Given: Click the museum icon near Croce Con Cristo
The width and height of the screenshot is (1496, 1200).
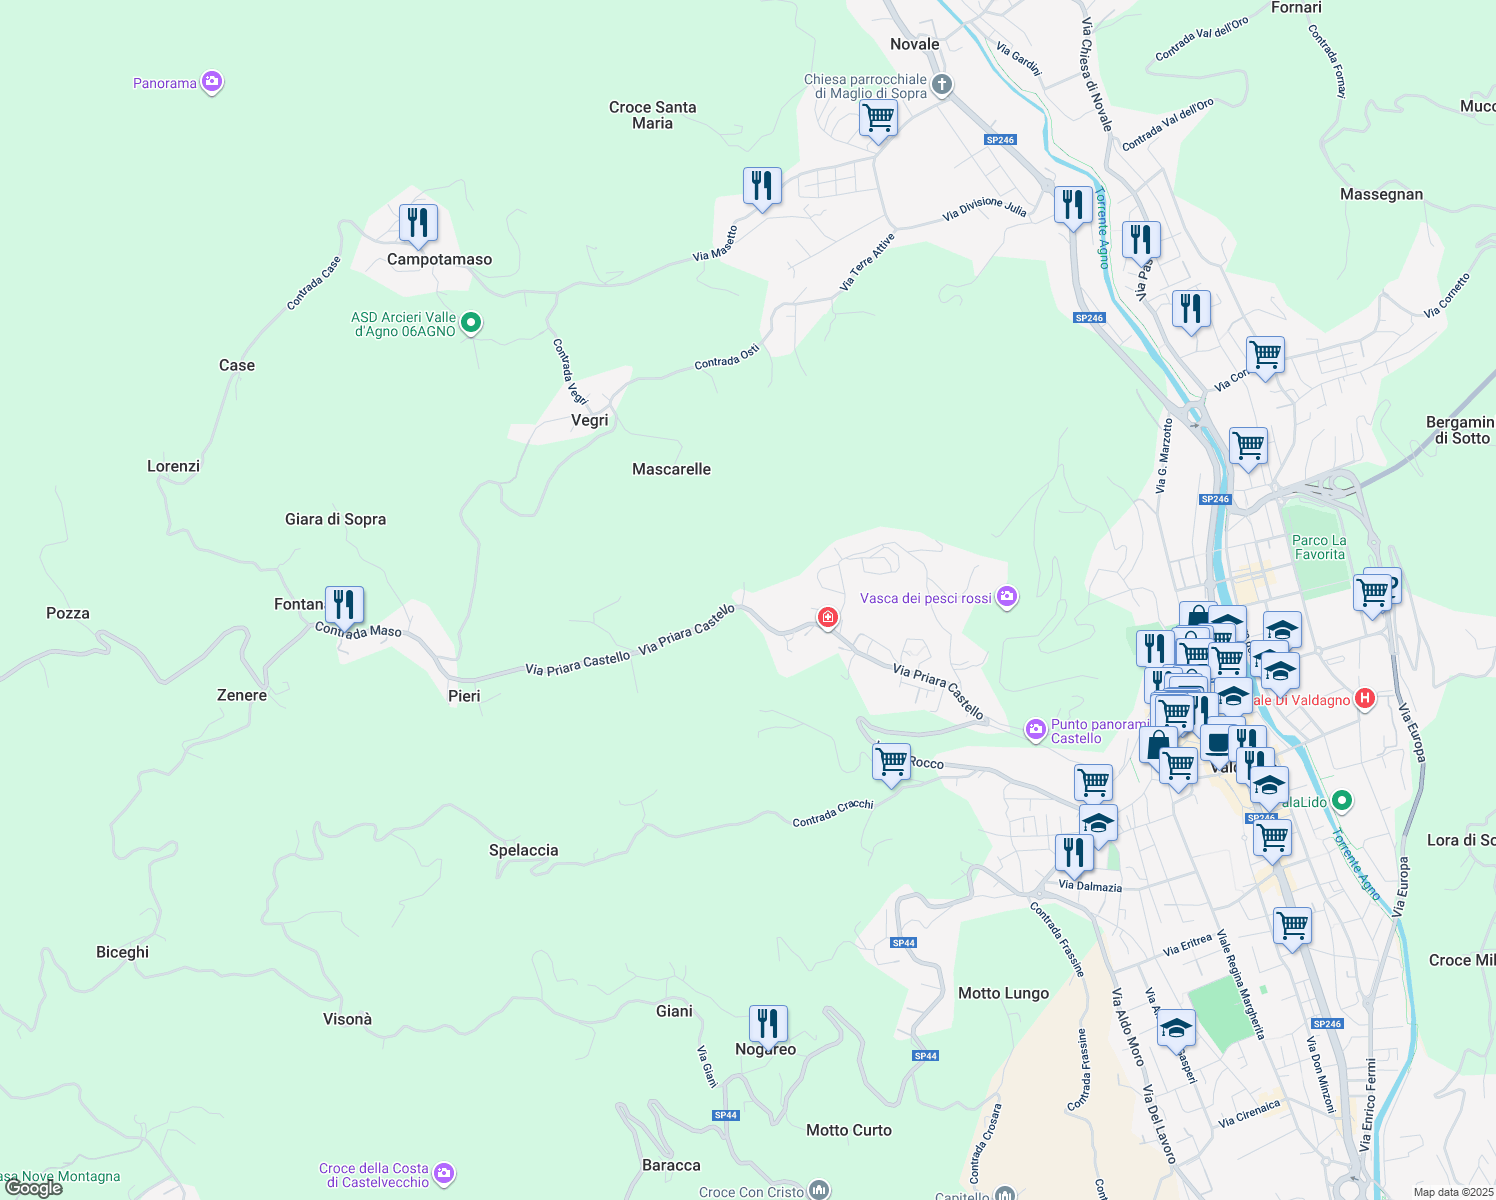Looking at the screenshot, I should coord(817,1190).
